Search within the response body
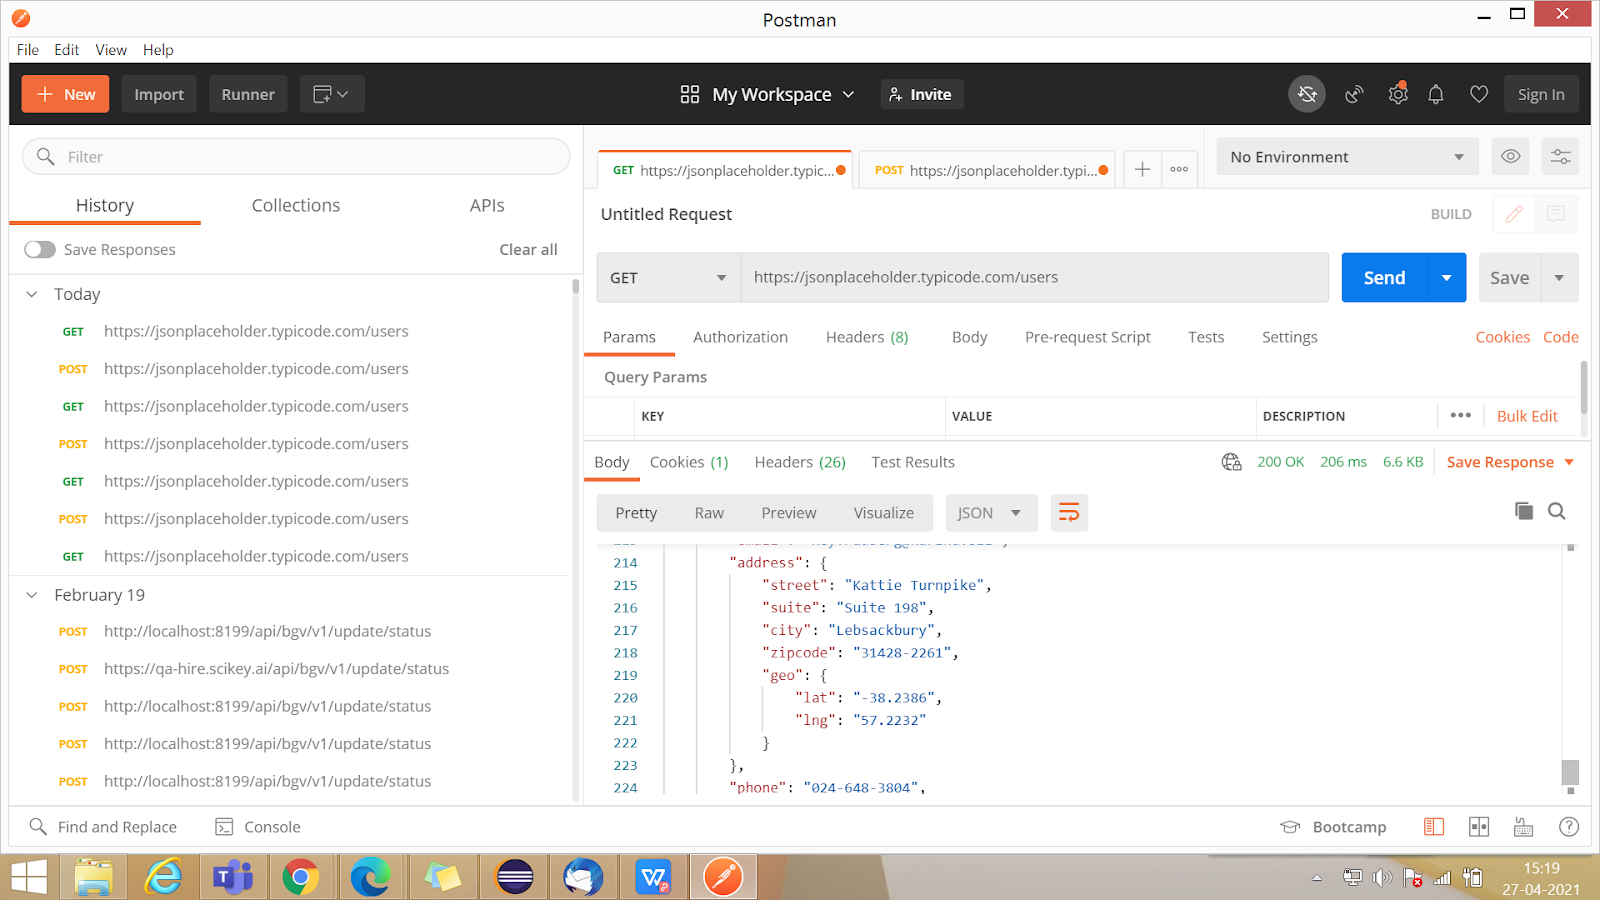The width and height of the screenshot is (1600, 900). (x=1557, y=511)
